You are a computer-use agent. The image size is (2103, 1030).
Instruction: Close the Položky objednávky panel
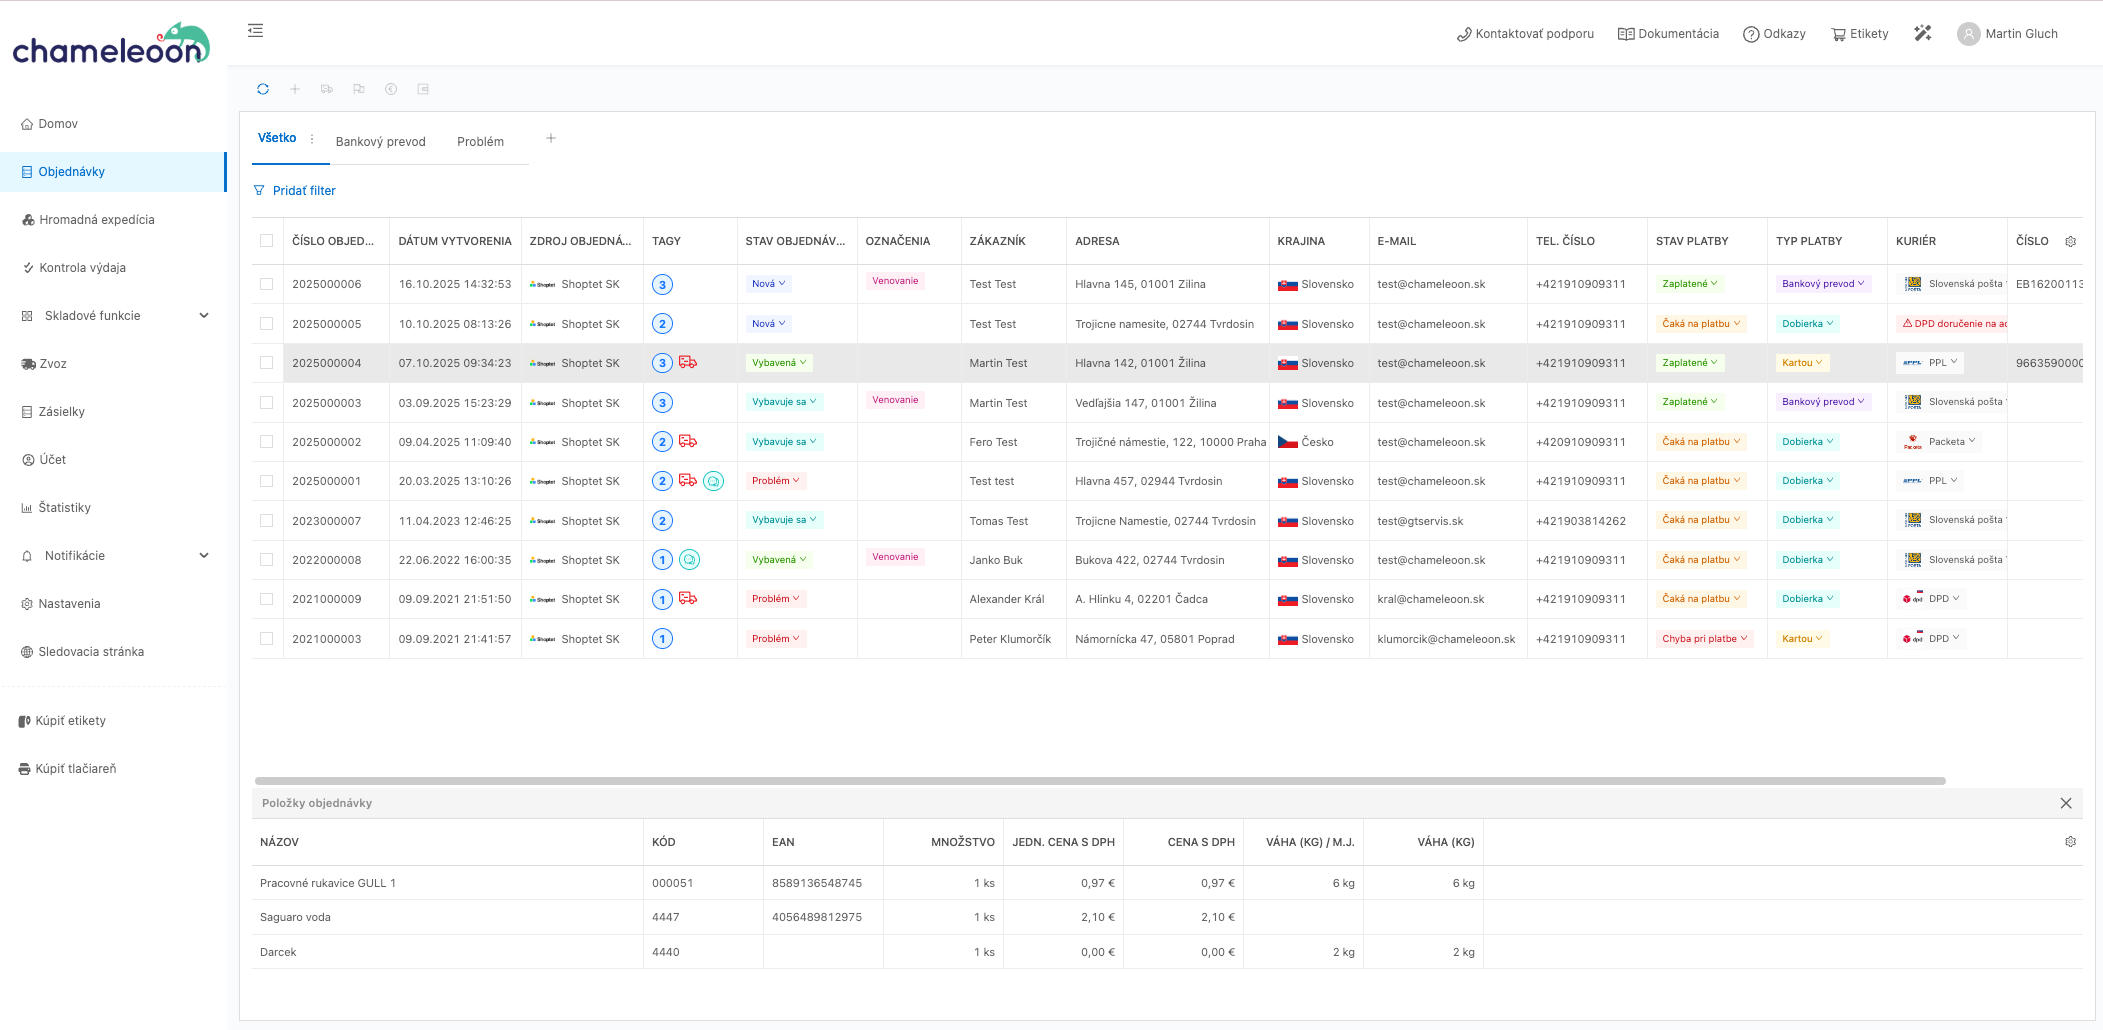click(2065, 803)
